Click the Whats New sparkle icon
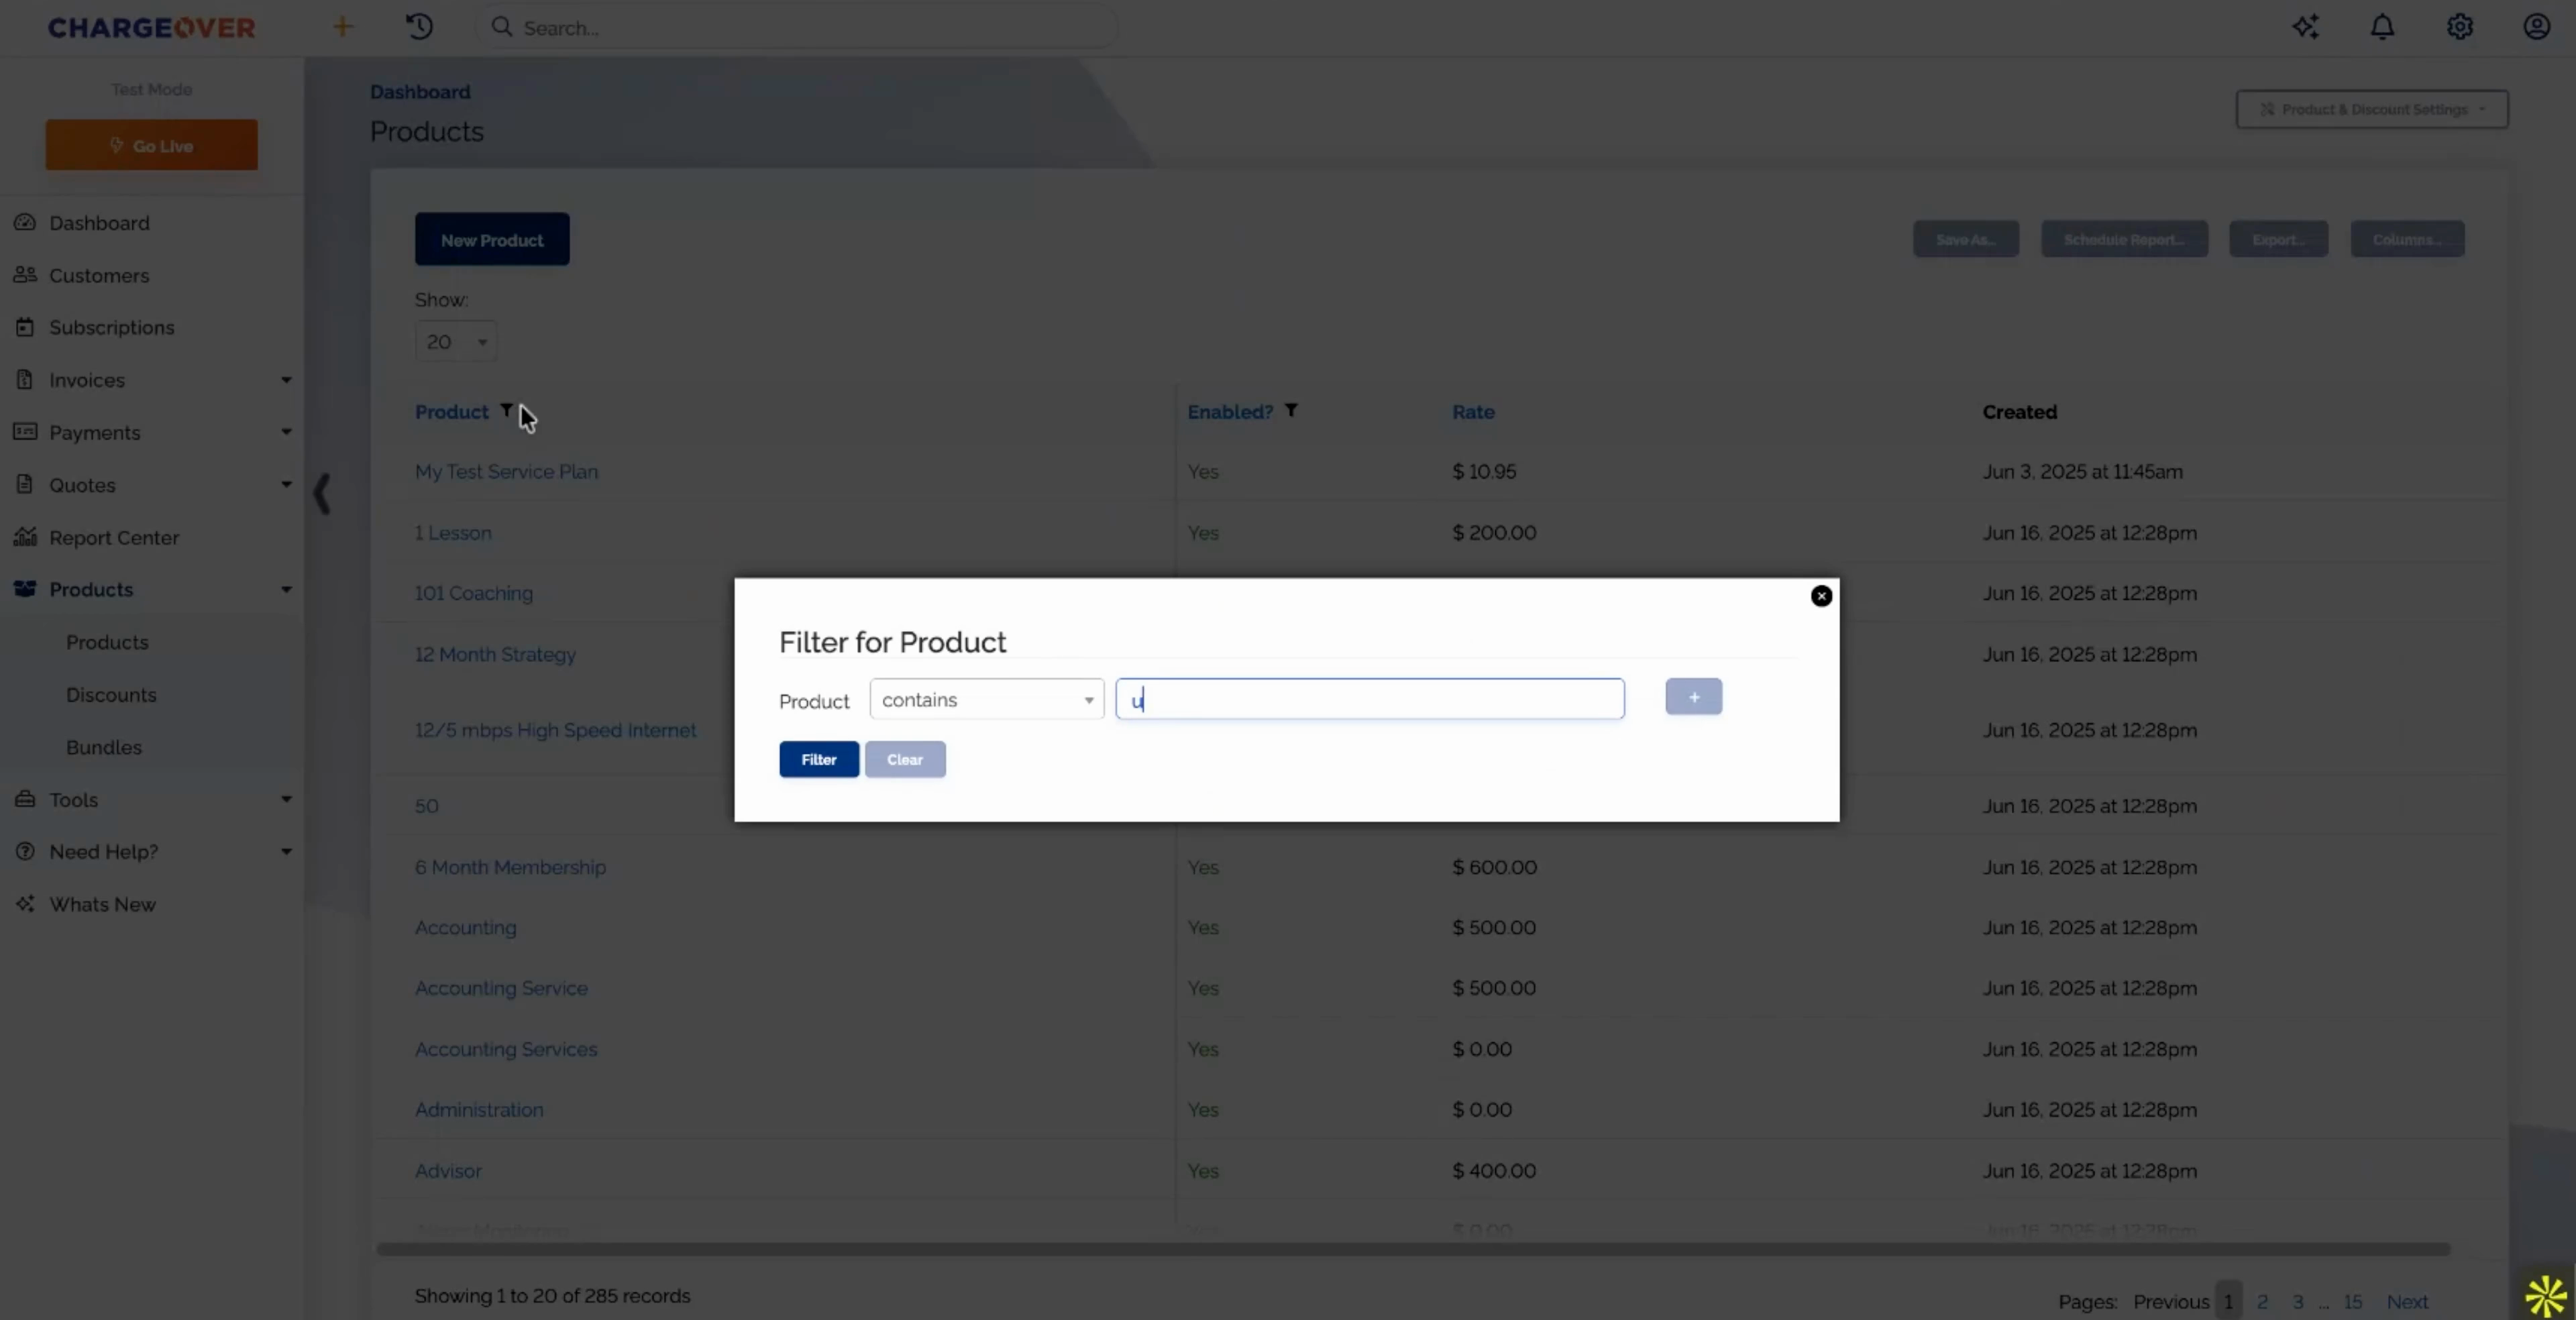Image resolution: width=2576 pixels, height=1320 pixels. [25, 904]
